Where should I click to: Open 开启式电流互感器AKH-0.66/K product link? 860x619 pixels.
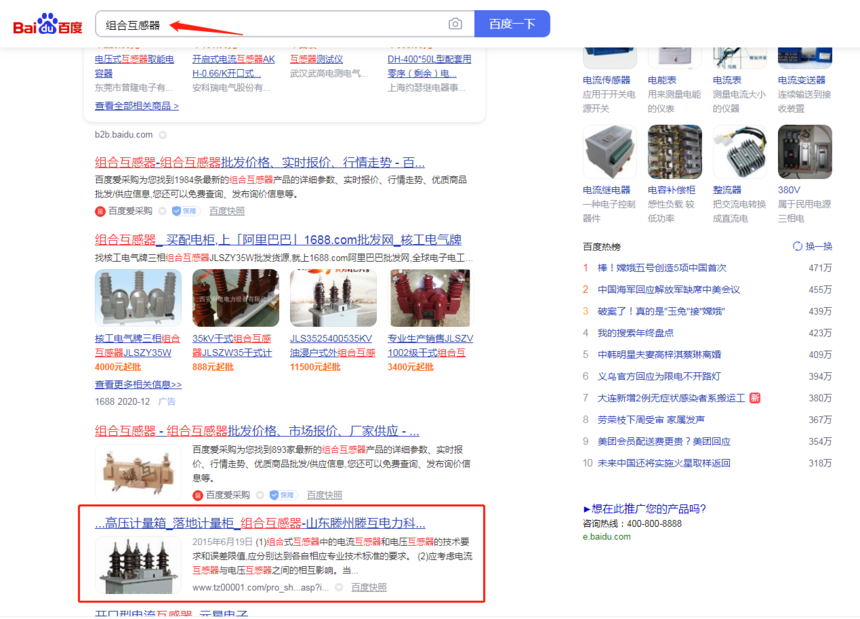coord(233,66)
